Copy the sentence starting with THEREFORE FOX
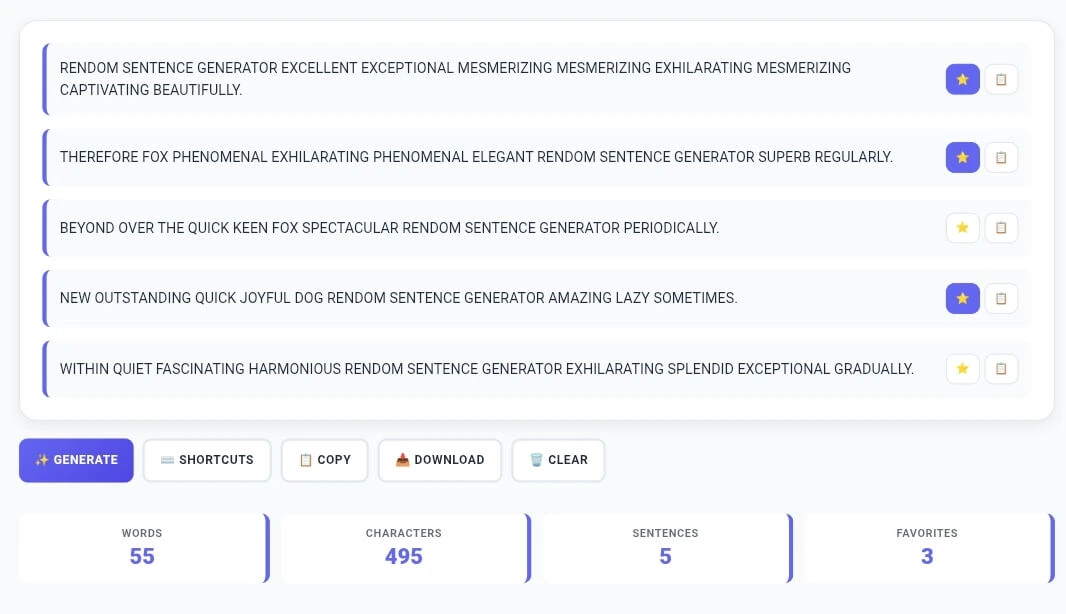The width and height of the screenshot is (1066, 614). point(1001,157)
